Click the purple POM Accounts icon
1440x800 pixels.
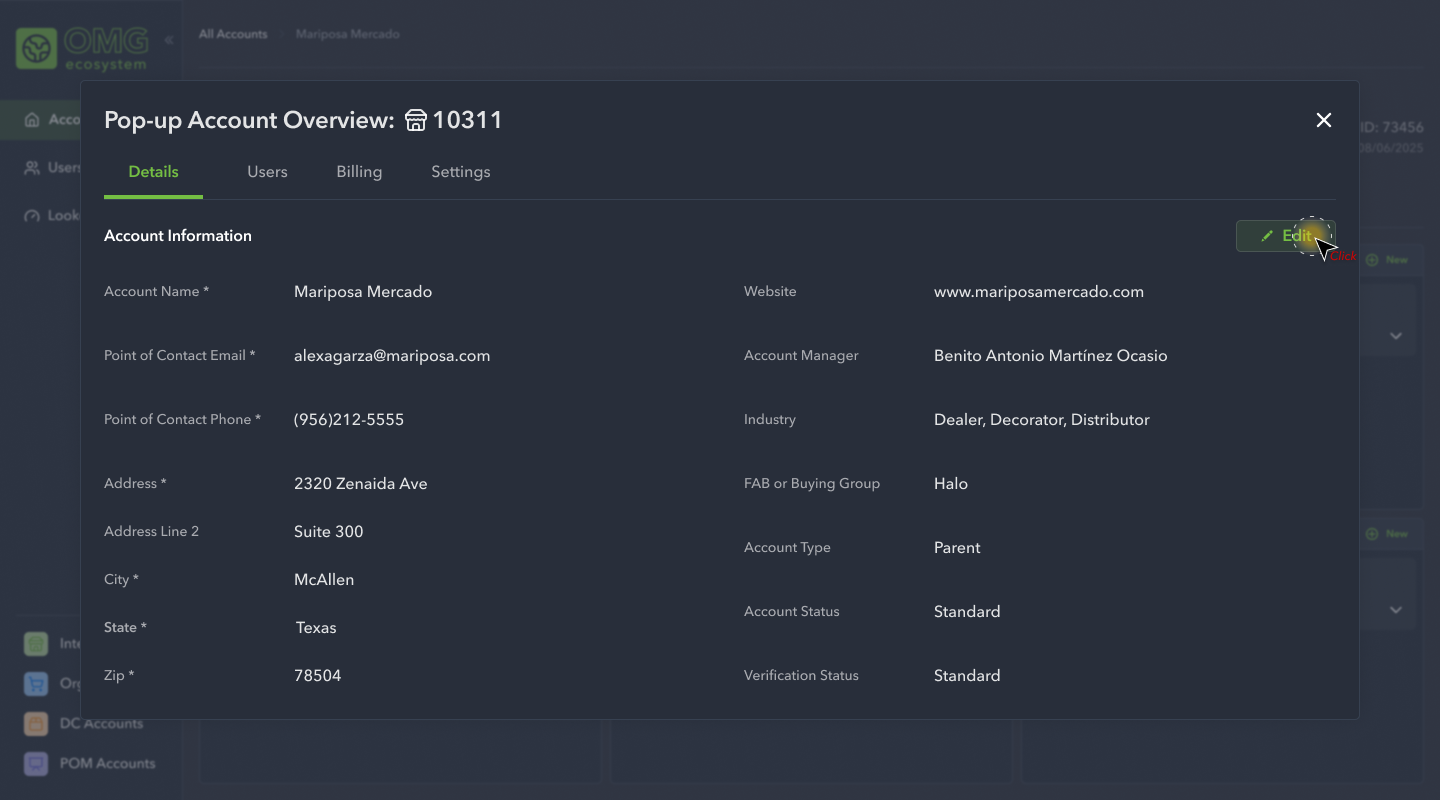click(36, 764)
